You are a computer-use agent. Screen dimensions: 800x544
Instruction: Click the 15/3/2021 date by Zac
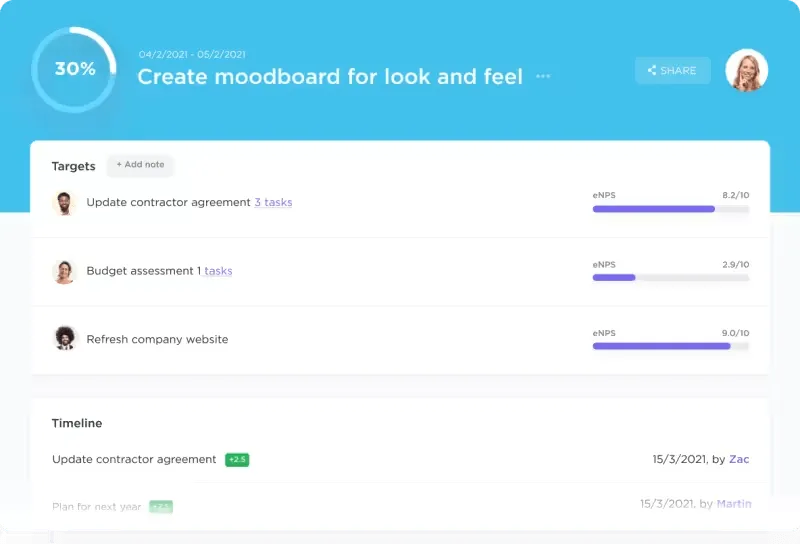point(680,459)
